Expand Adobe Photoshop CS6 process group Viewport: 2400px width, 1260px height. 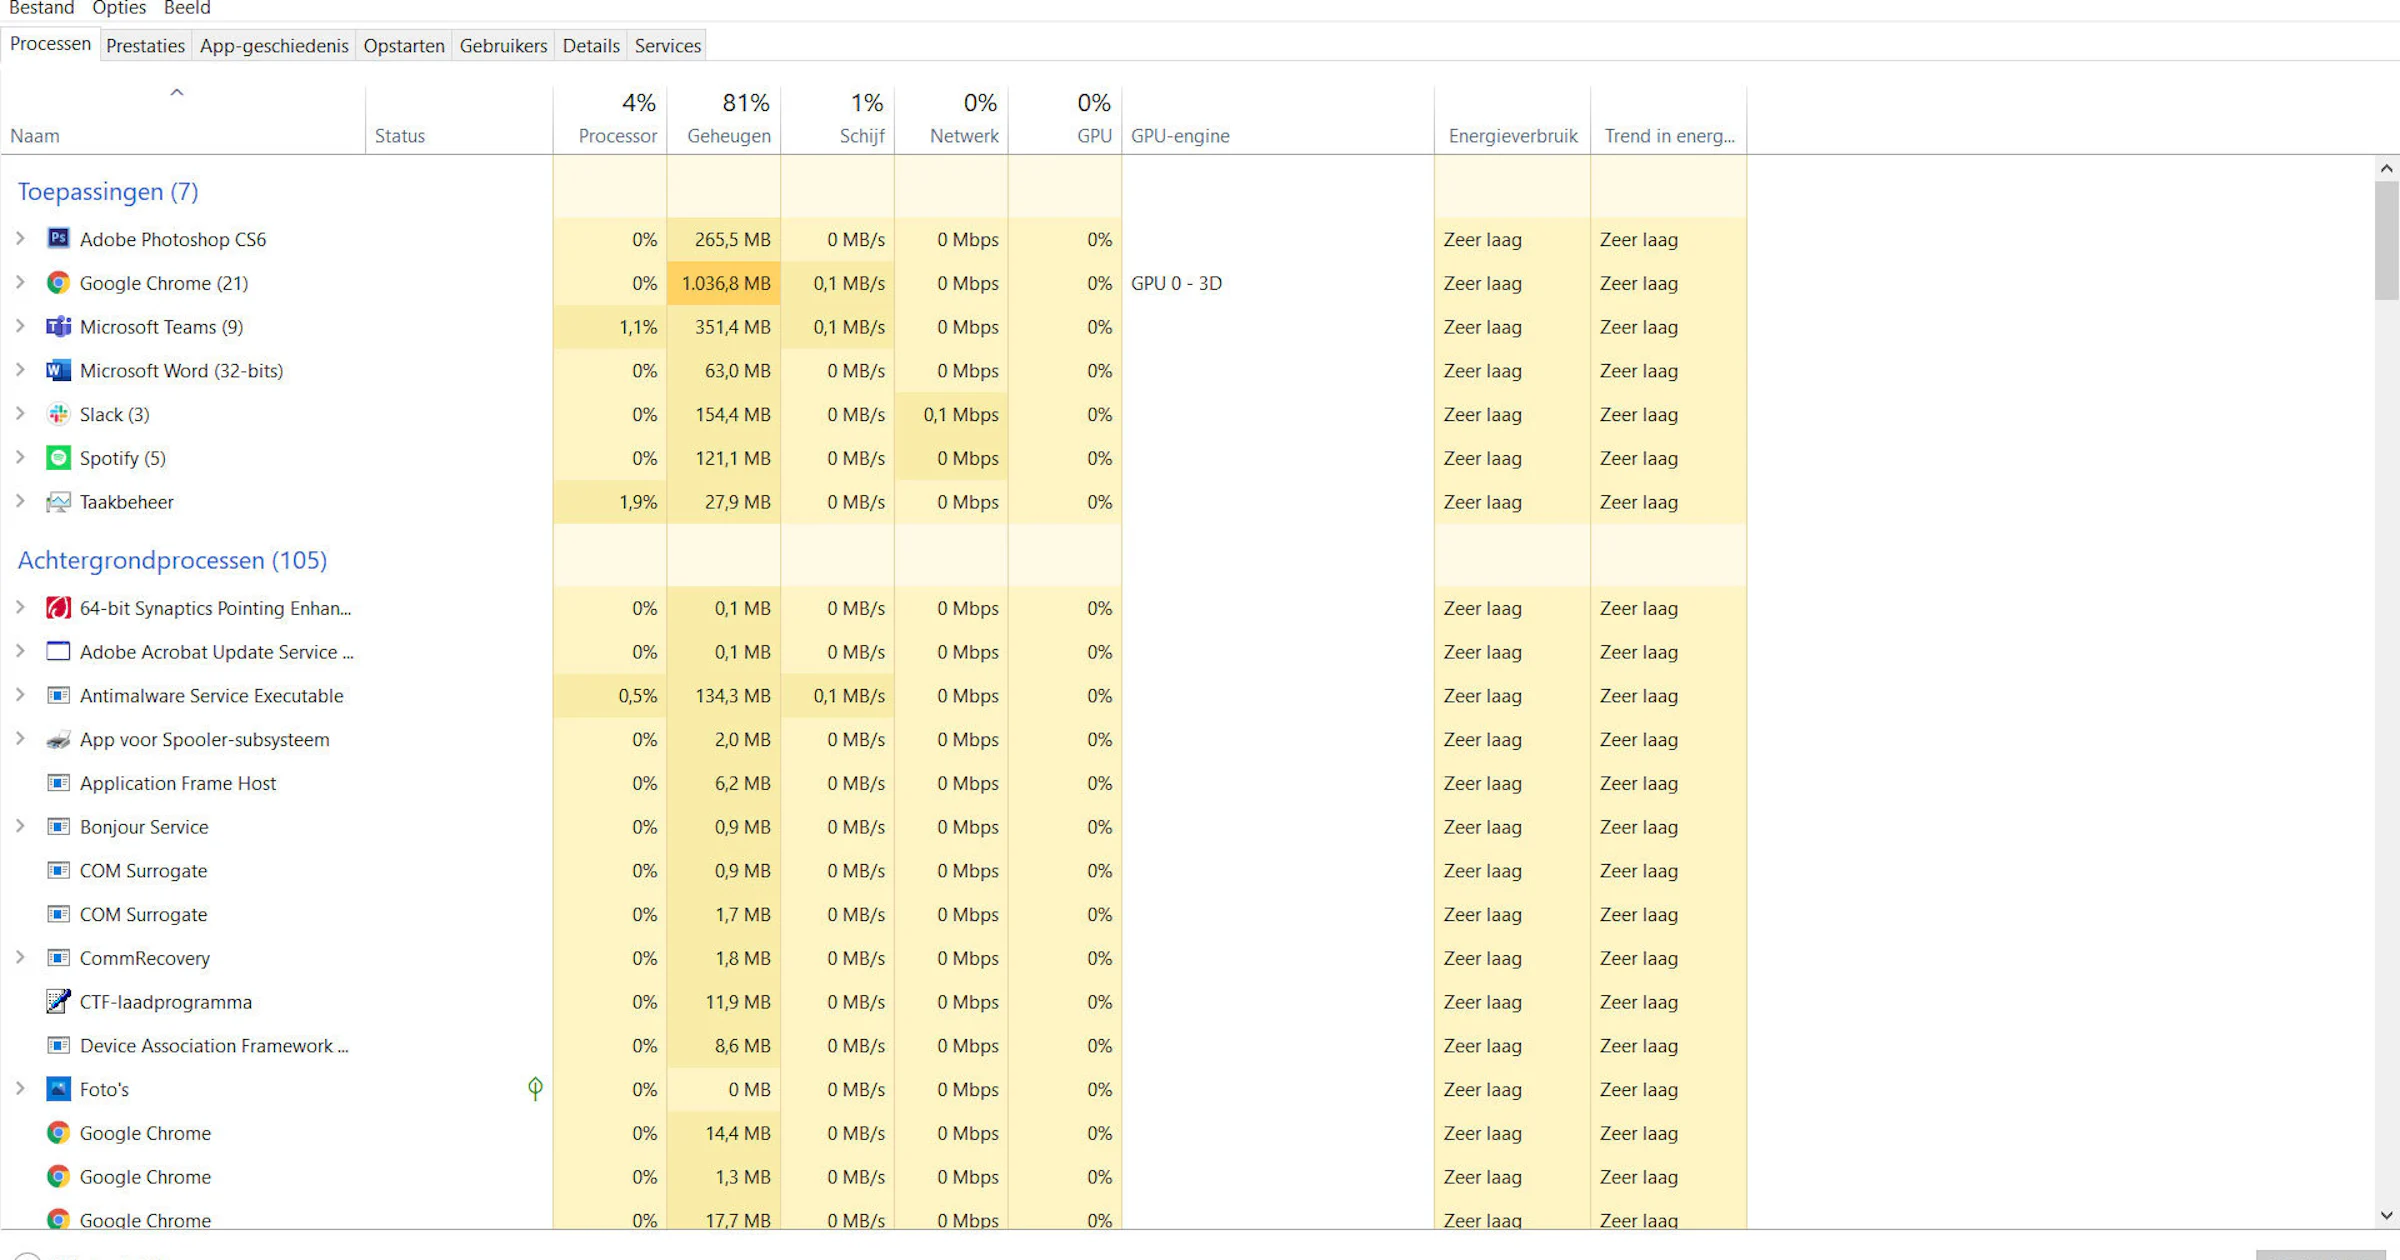point(20,238)
